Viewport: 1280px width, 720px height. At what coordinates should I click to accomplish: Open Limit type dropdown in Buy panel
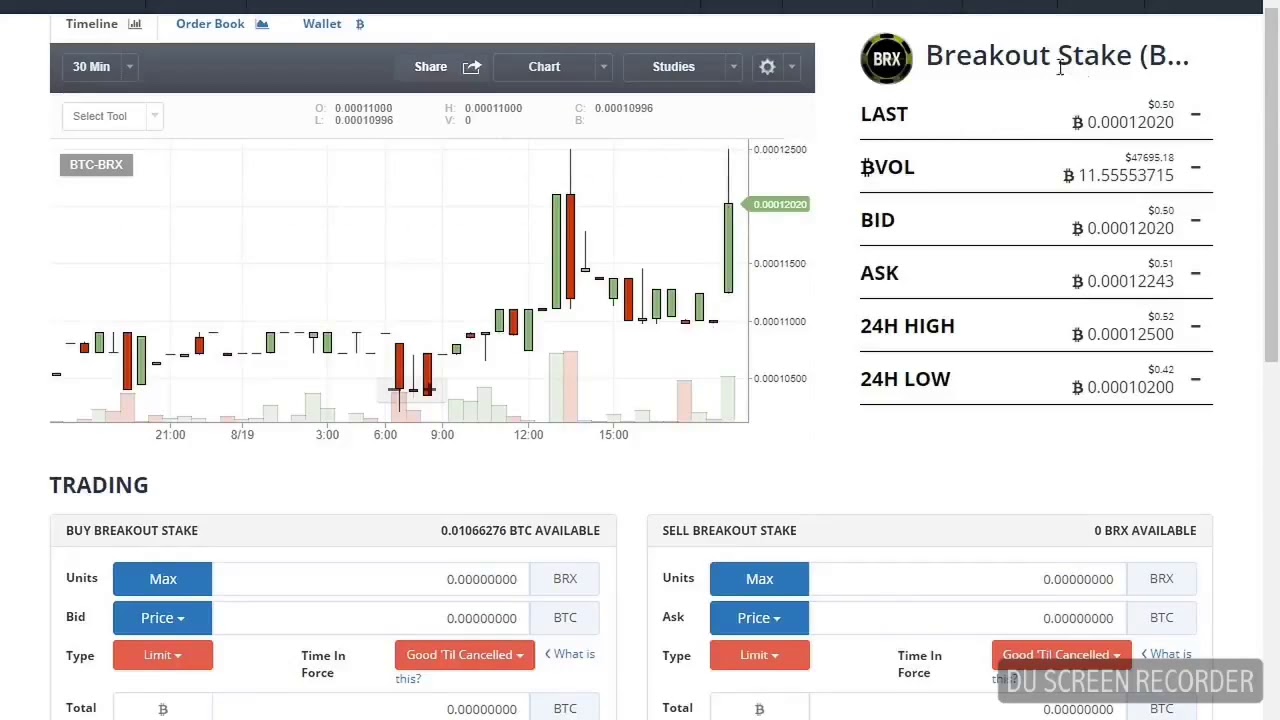[162, 655]
